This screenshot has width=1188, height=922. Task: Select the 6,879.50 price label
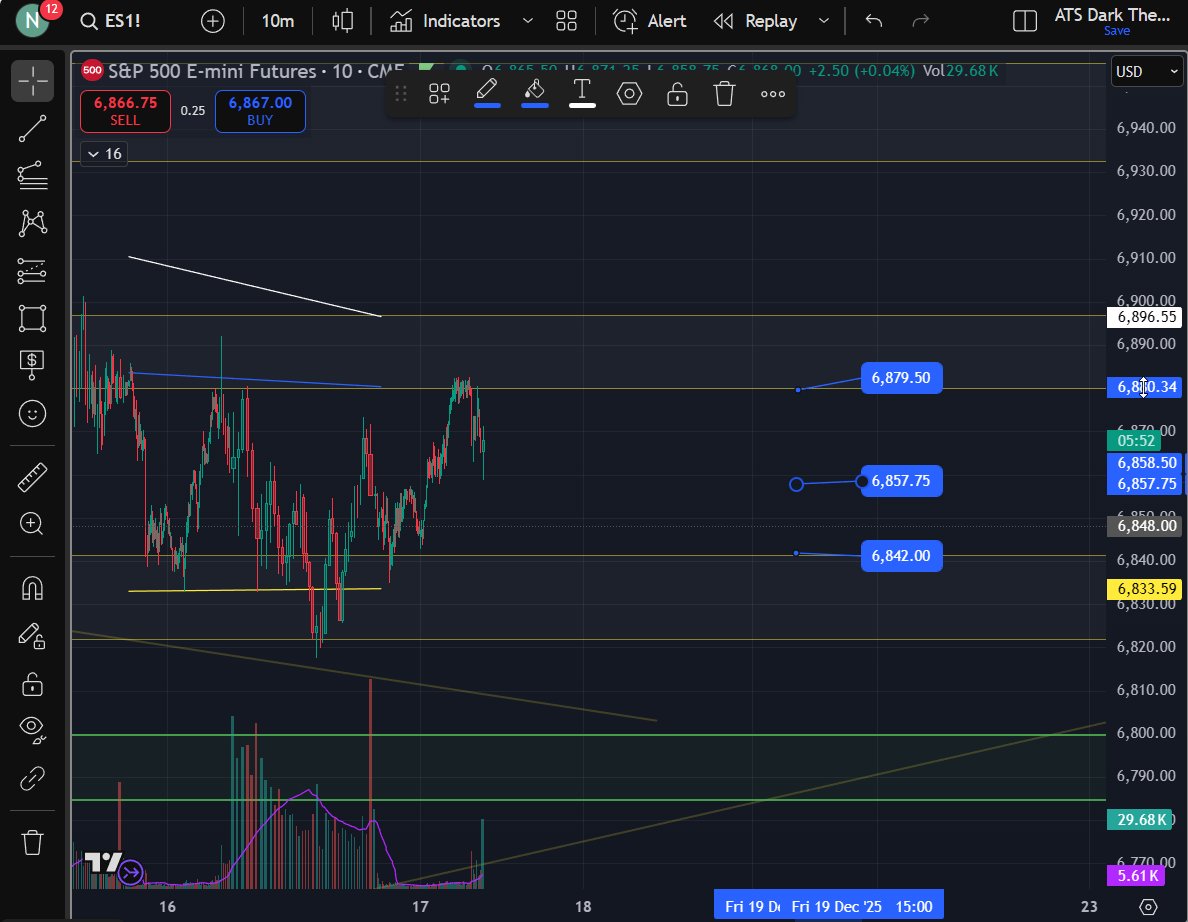point(902,377)
